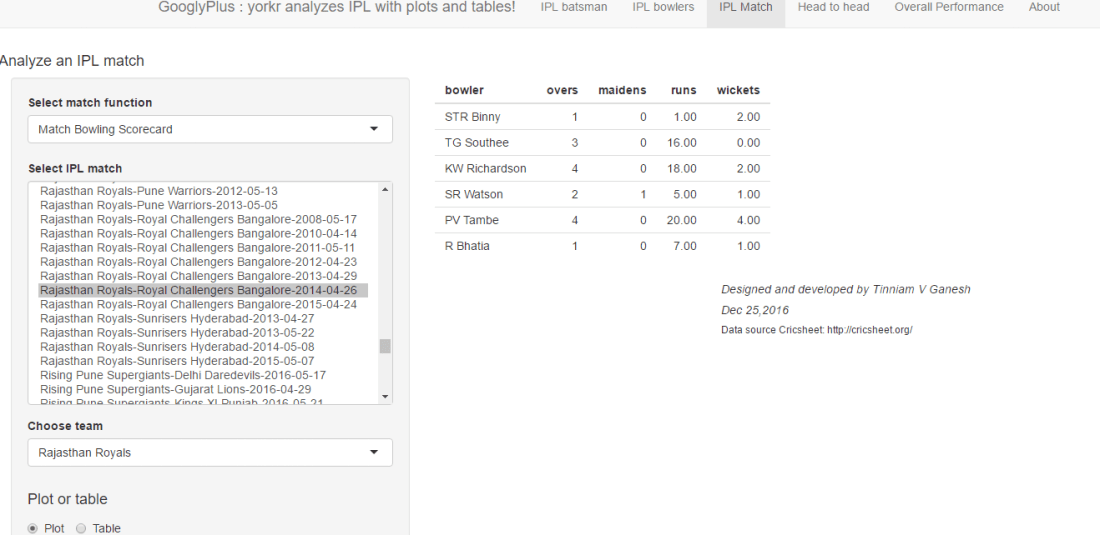Click the GooglyPlus app title
1100x535 pixels.
coord(337,8)
